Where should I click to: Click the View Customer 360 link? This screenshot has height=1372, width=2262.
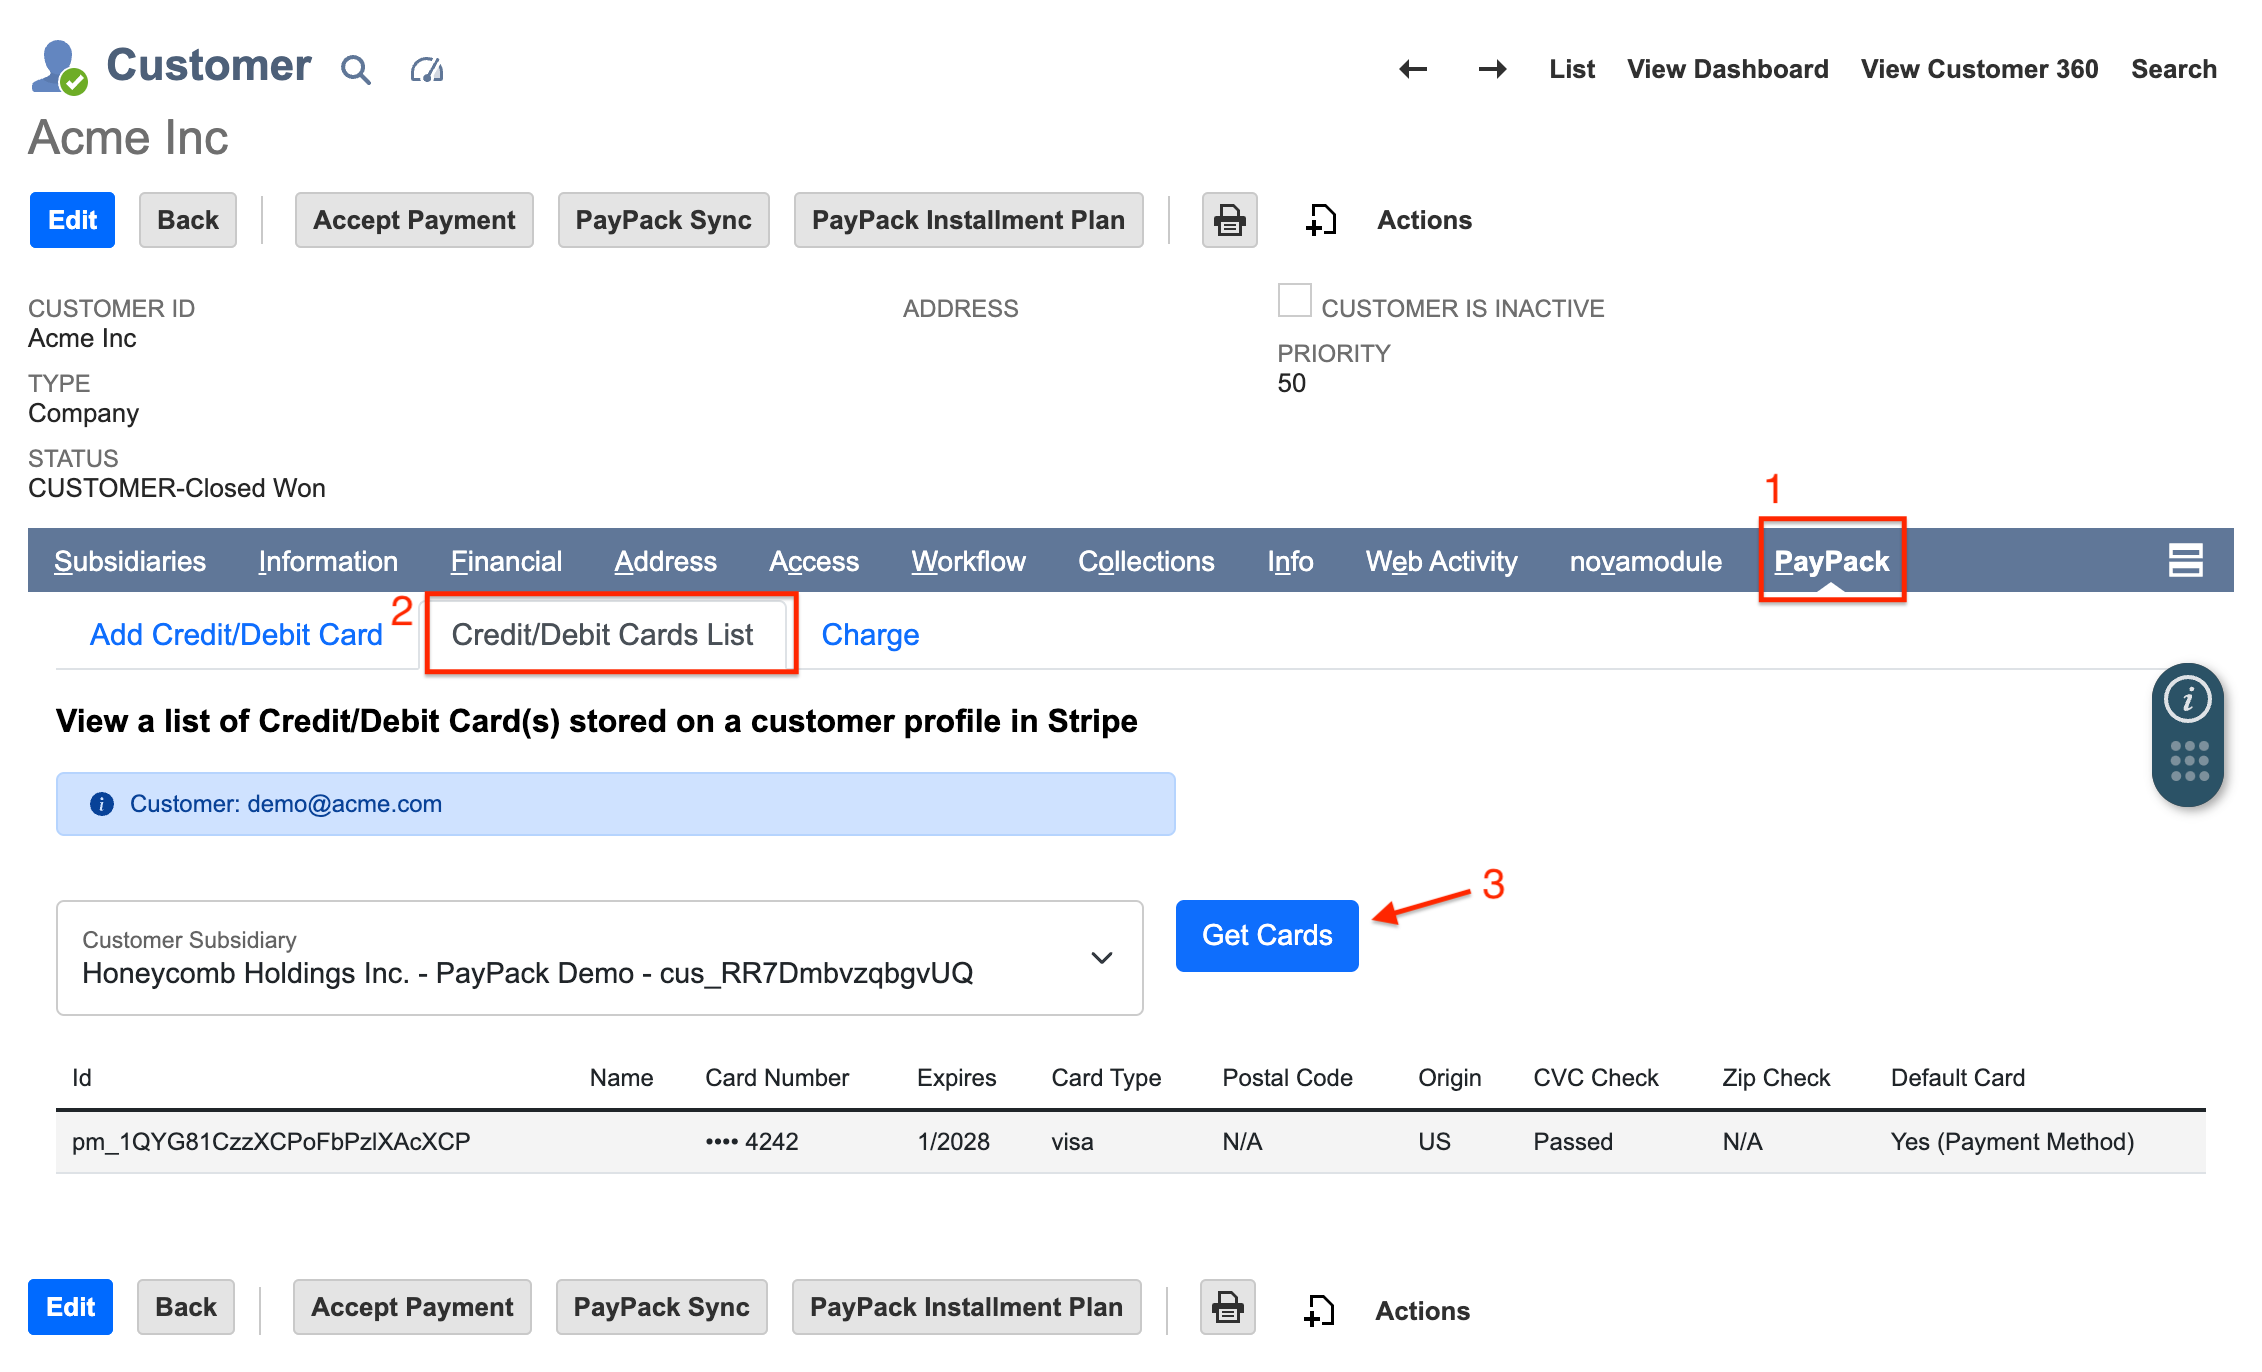click(1979, 68)
